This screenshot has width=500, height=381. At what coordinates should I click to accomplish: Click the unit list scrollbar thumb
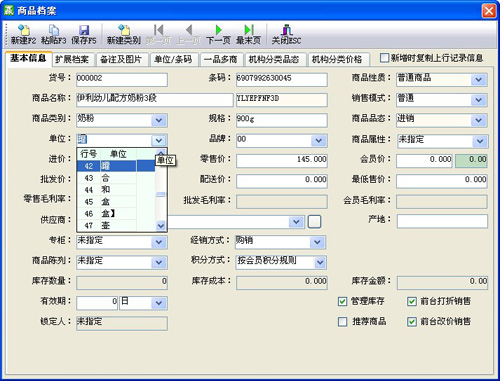[161, 194]
